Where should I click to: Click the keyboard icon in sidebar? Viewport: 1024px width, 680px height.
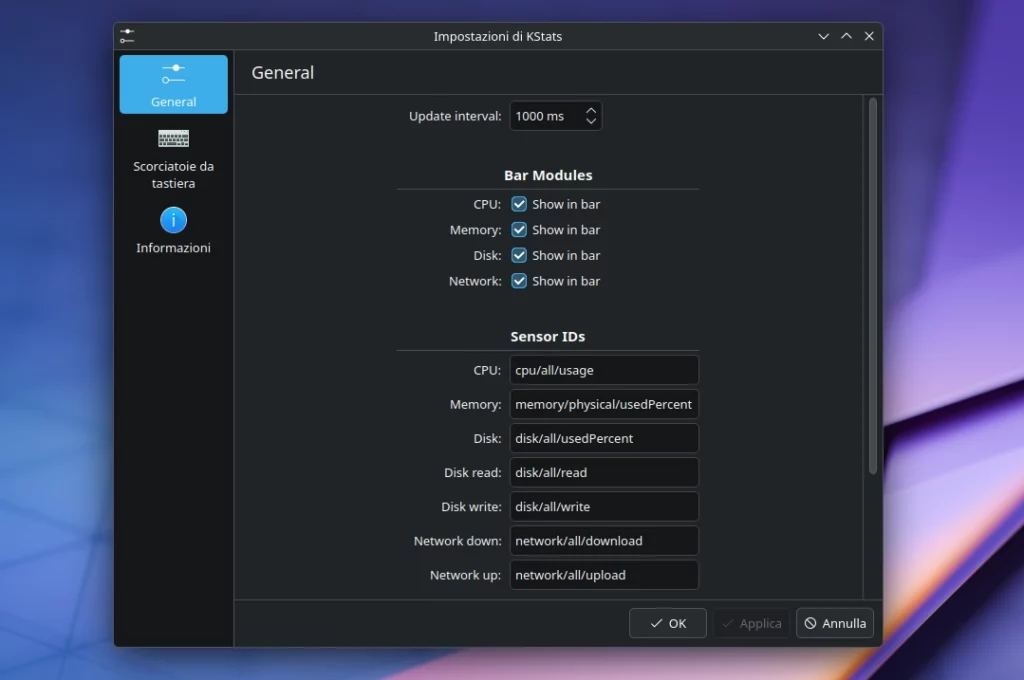pyautogui.click(x=173, y=138)
